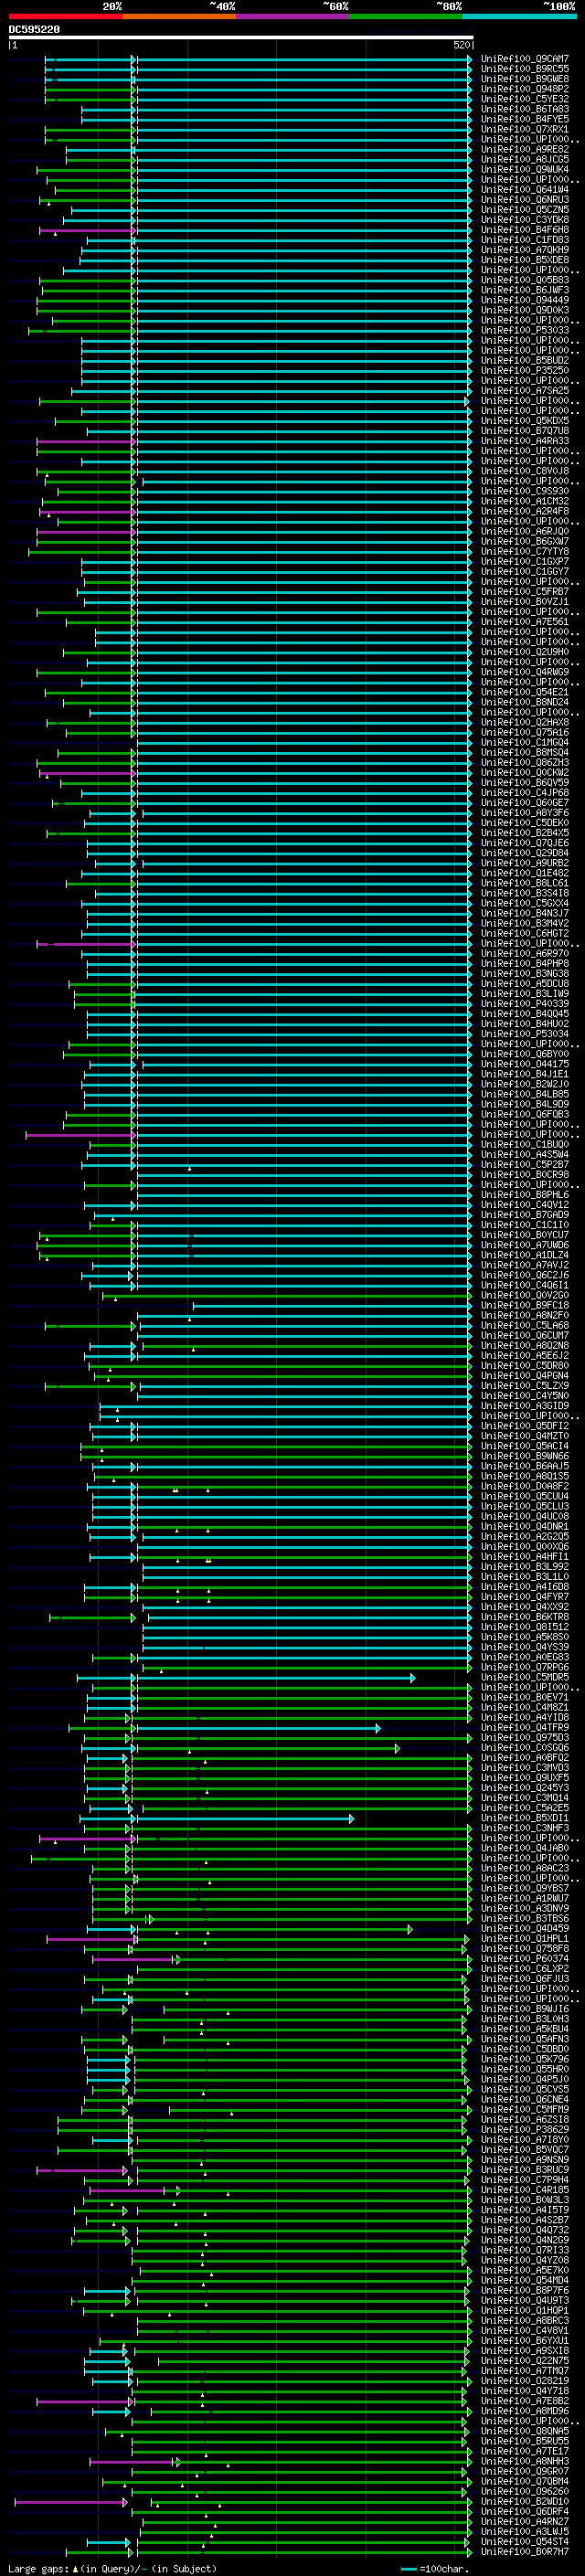Click hit label UniRef100_B9WJI6
585x2576 pixels.
(x=525, y=2009)
